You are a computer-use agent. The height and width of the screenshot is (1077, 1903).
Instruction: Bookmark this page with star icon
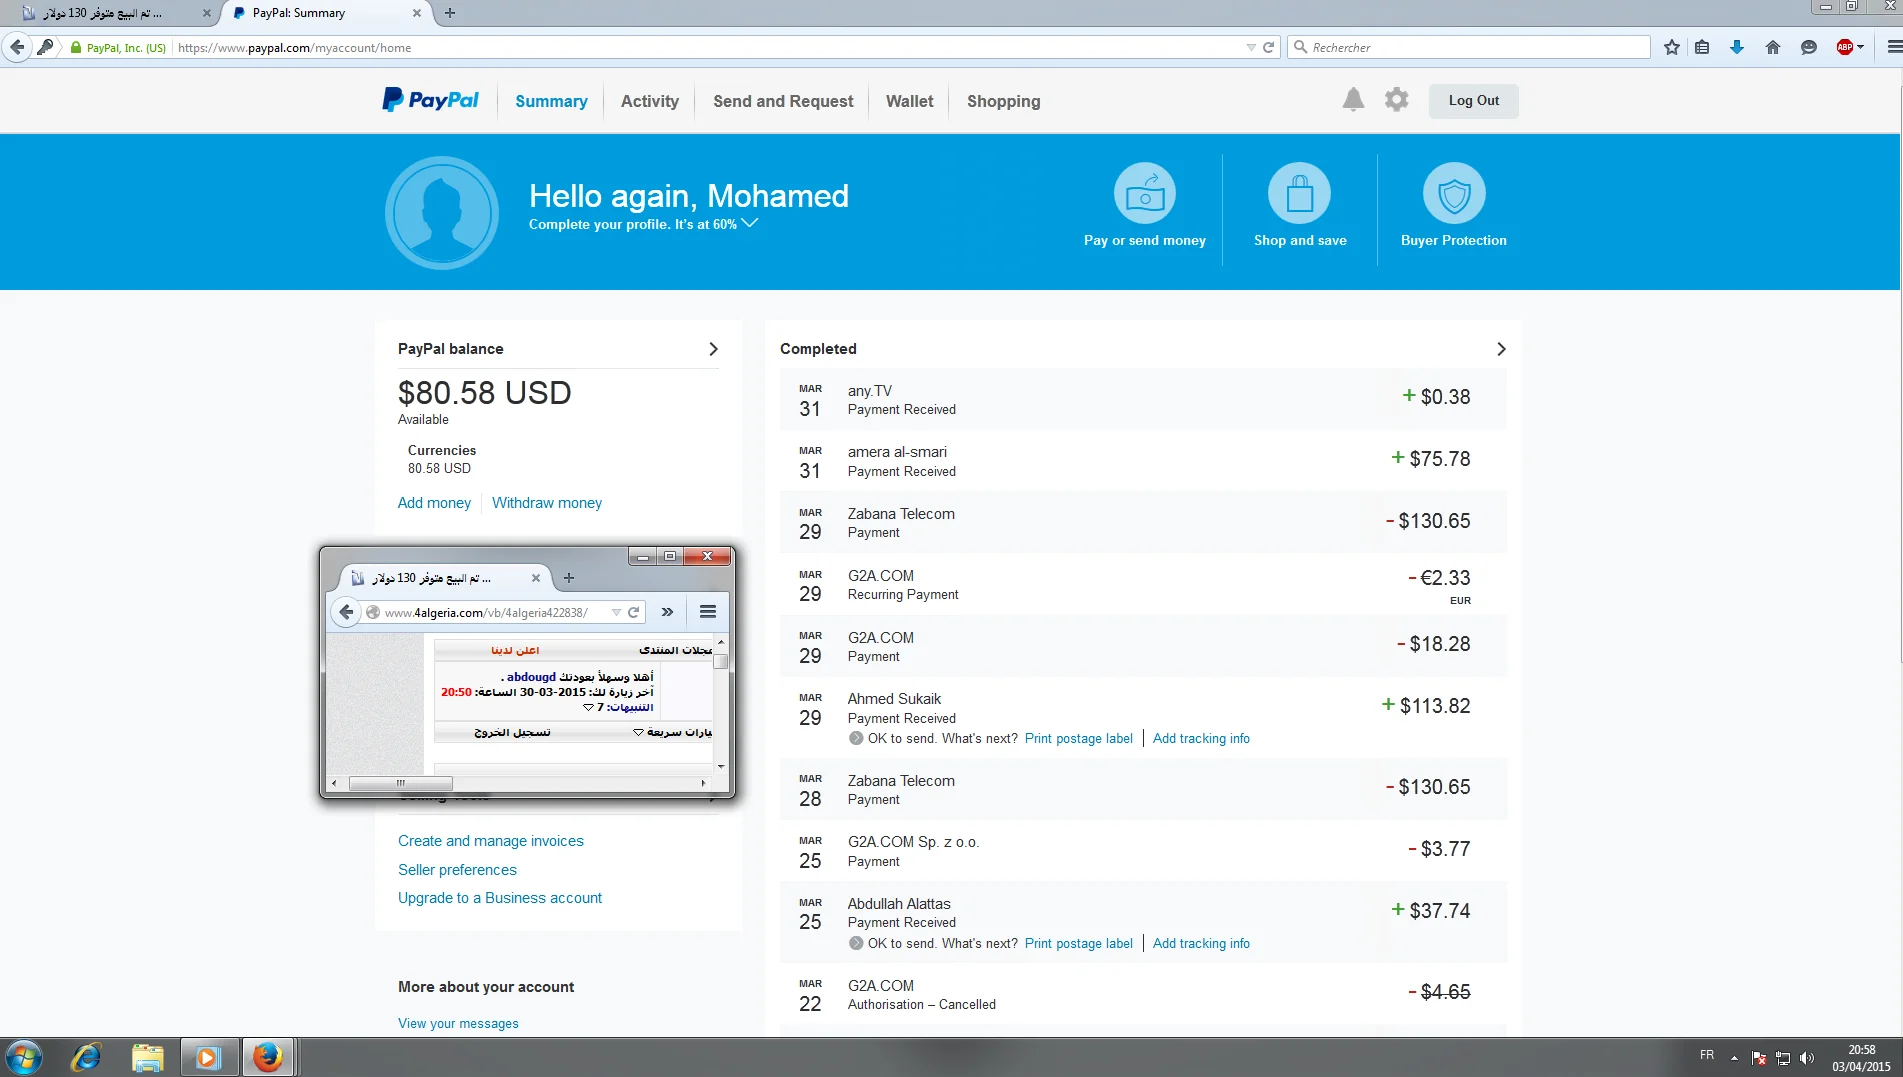click(1671, 47)
